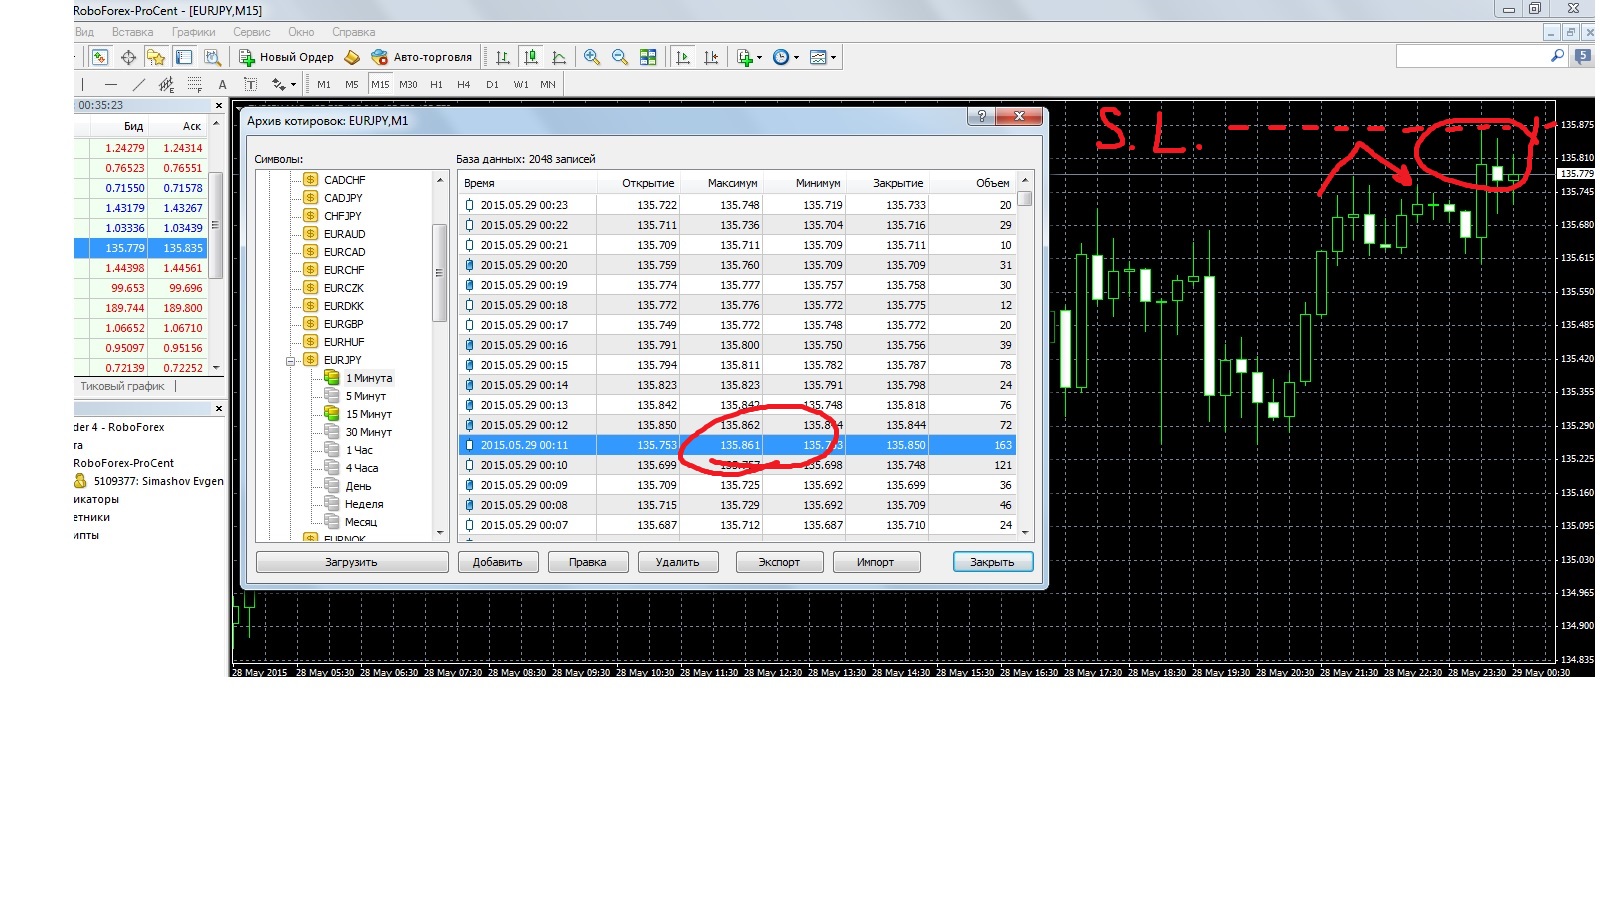Enable chart auto-scroll icon

683,57
